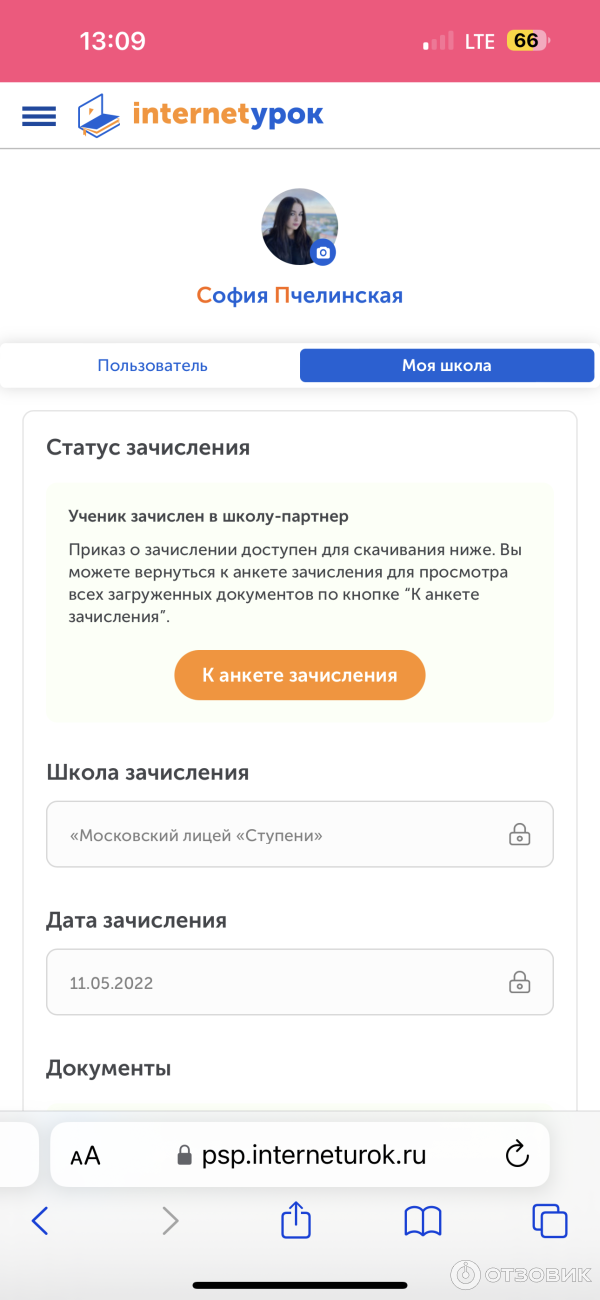Open Safari bookmarks
This screenshot has width=600, height=1300.
point(423,1220)
